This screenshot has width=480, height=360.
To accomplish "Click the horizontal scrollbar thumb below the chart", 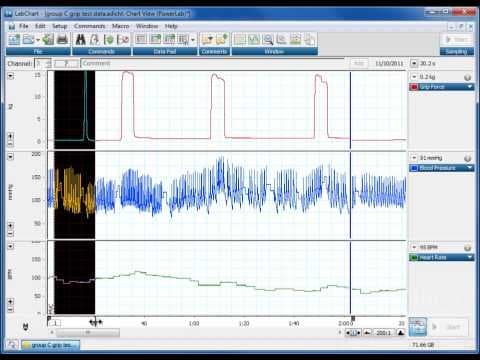I will [x=88, y=332].
